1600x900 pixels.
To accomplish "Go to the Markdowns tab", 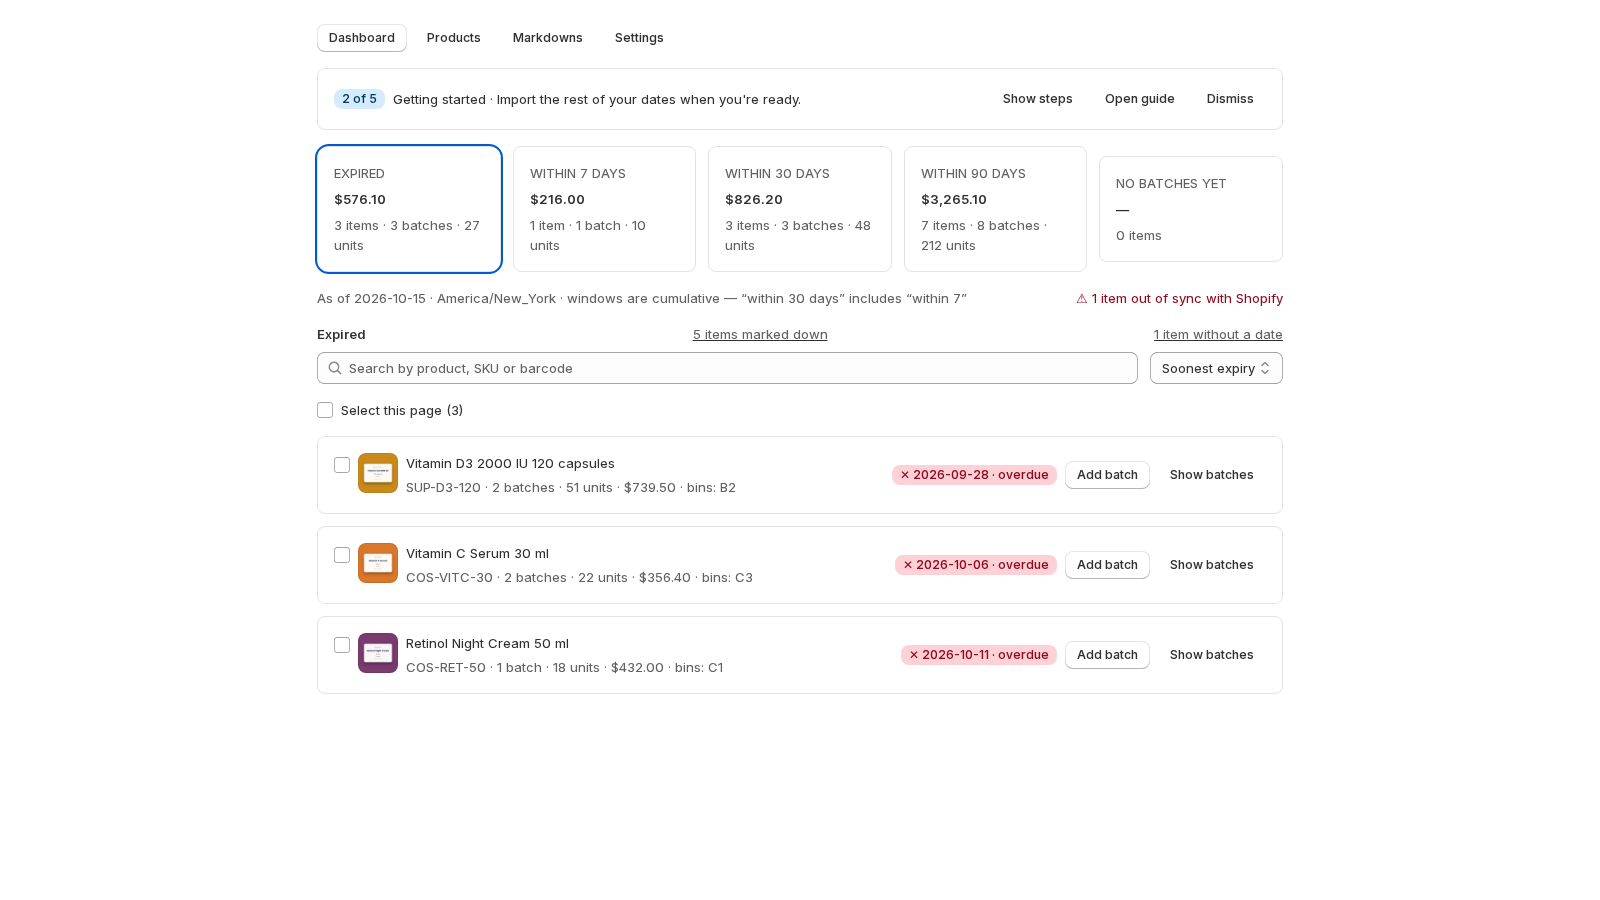I will (548, 38).
